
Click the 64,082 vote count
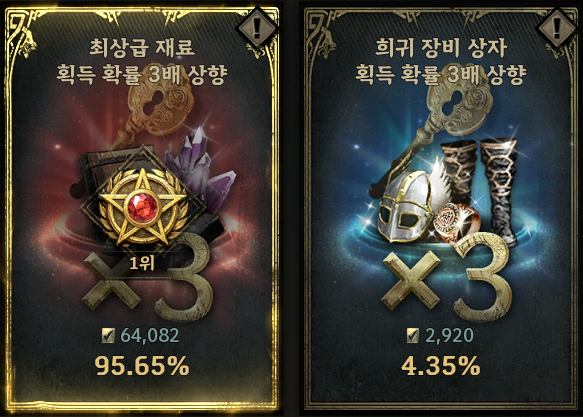coord(150,336)
